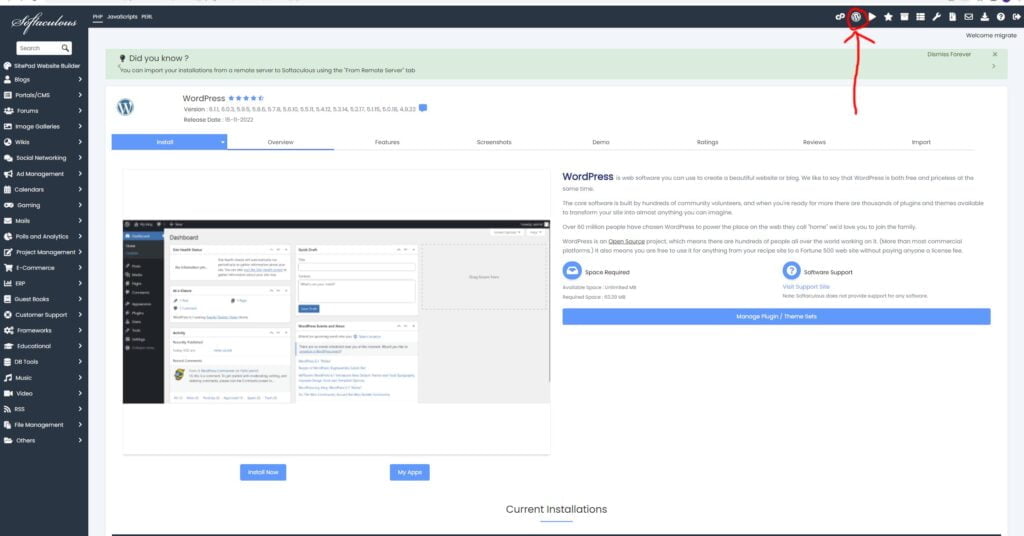Screen dimensions: 1024x536
Task: Click the import download-arrow icon
Action: pos(984,17)
